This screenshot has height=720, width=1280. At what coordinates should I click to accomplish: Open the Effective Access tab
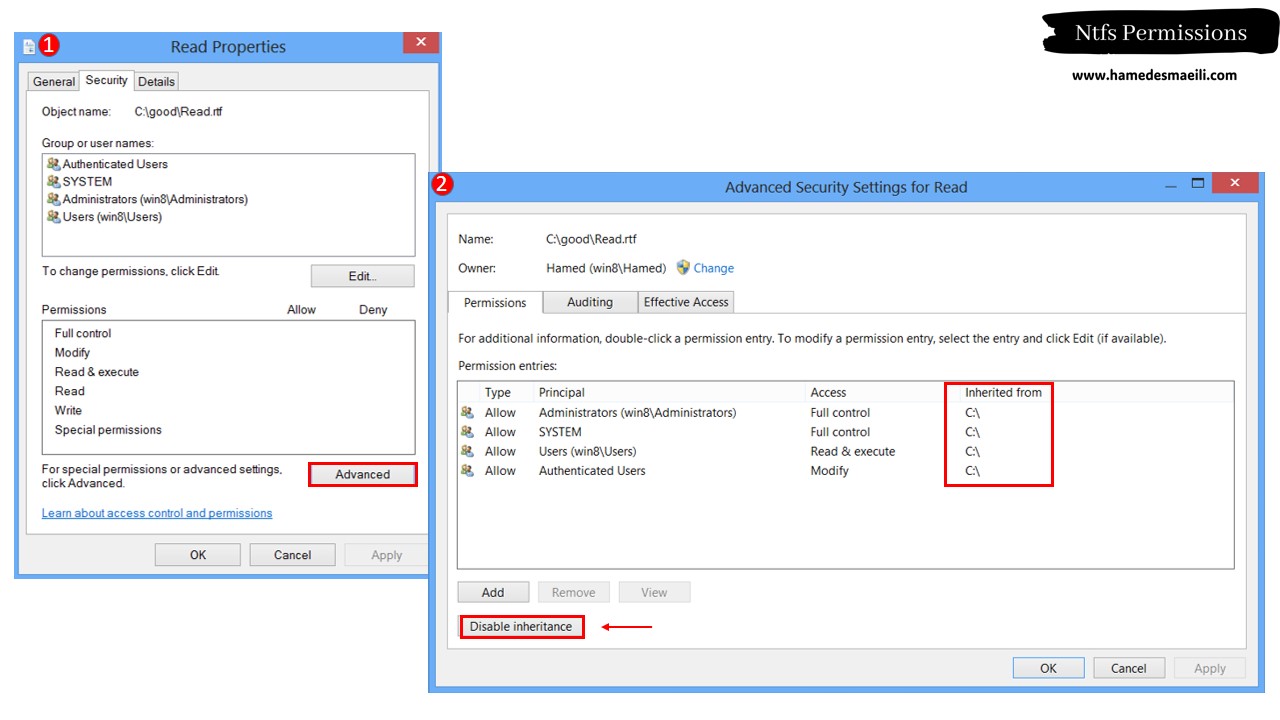coord(686,302)
